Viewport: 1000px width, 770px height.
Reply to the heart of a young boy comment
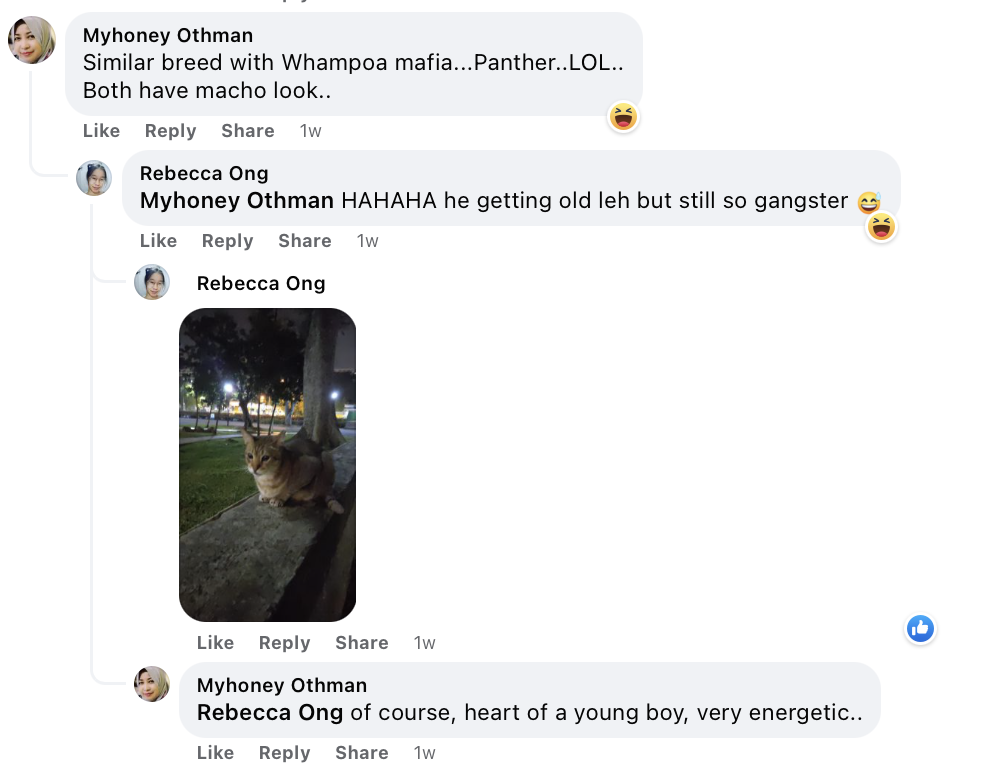tap(284, 753)
